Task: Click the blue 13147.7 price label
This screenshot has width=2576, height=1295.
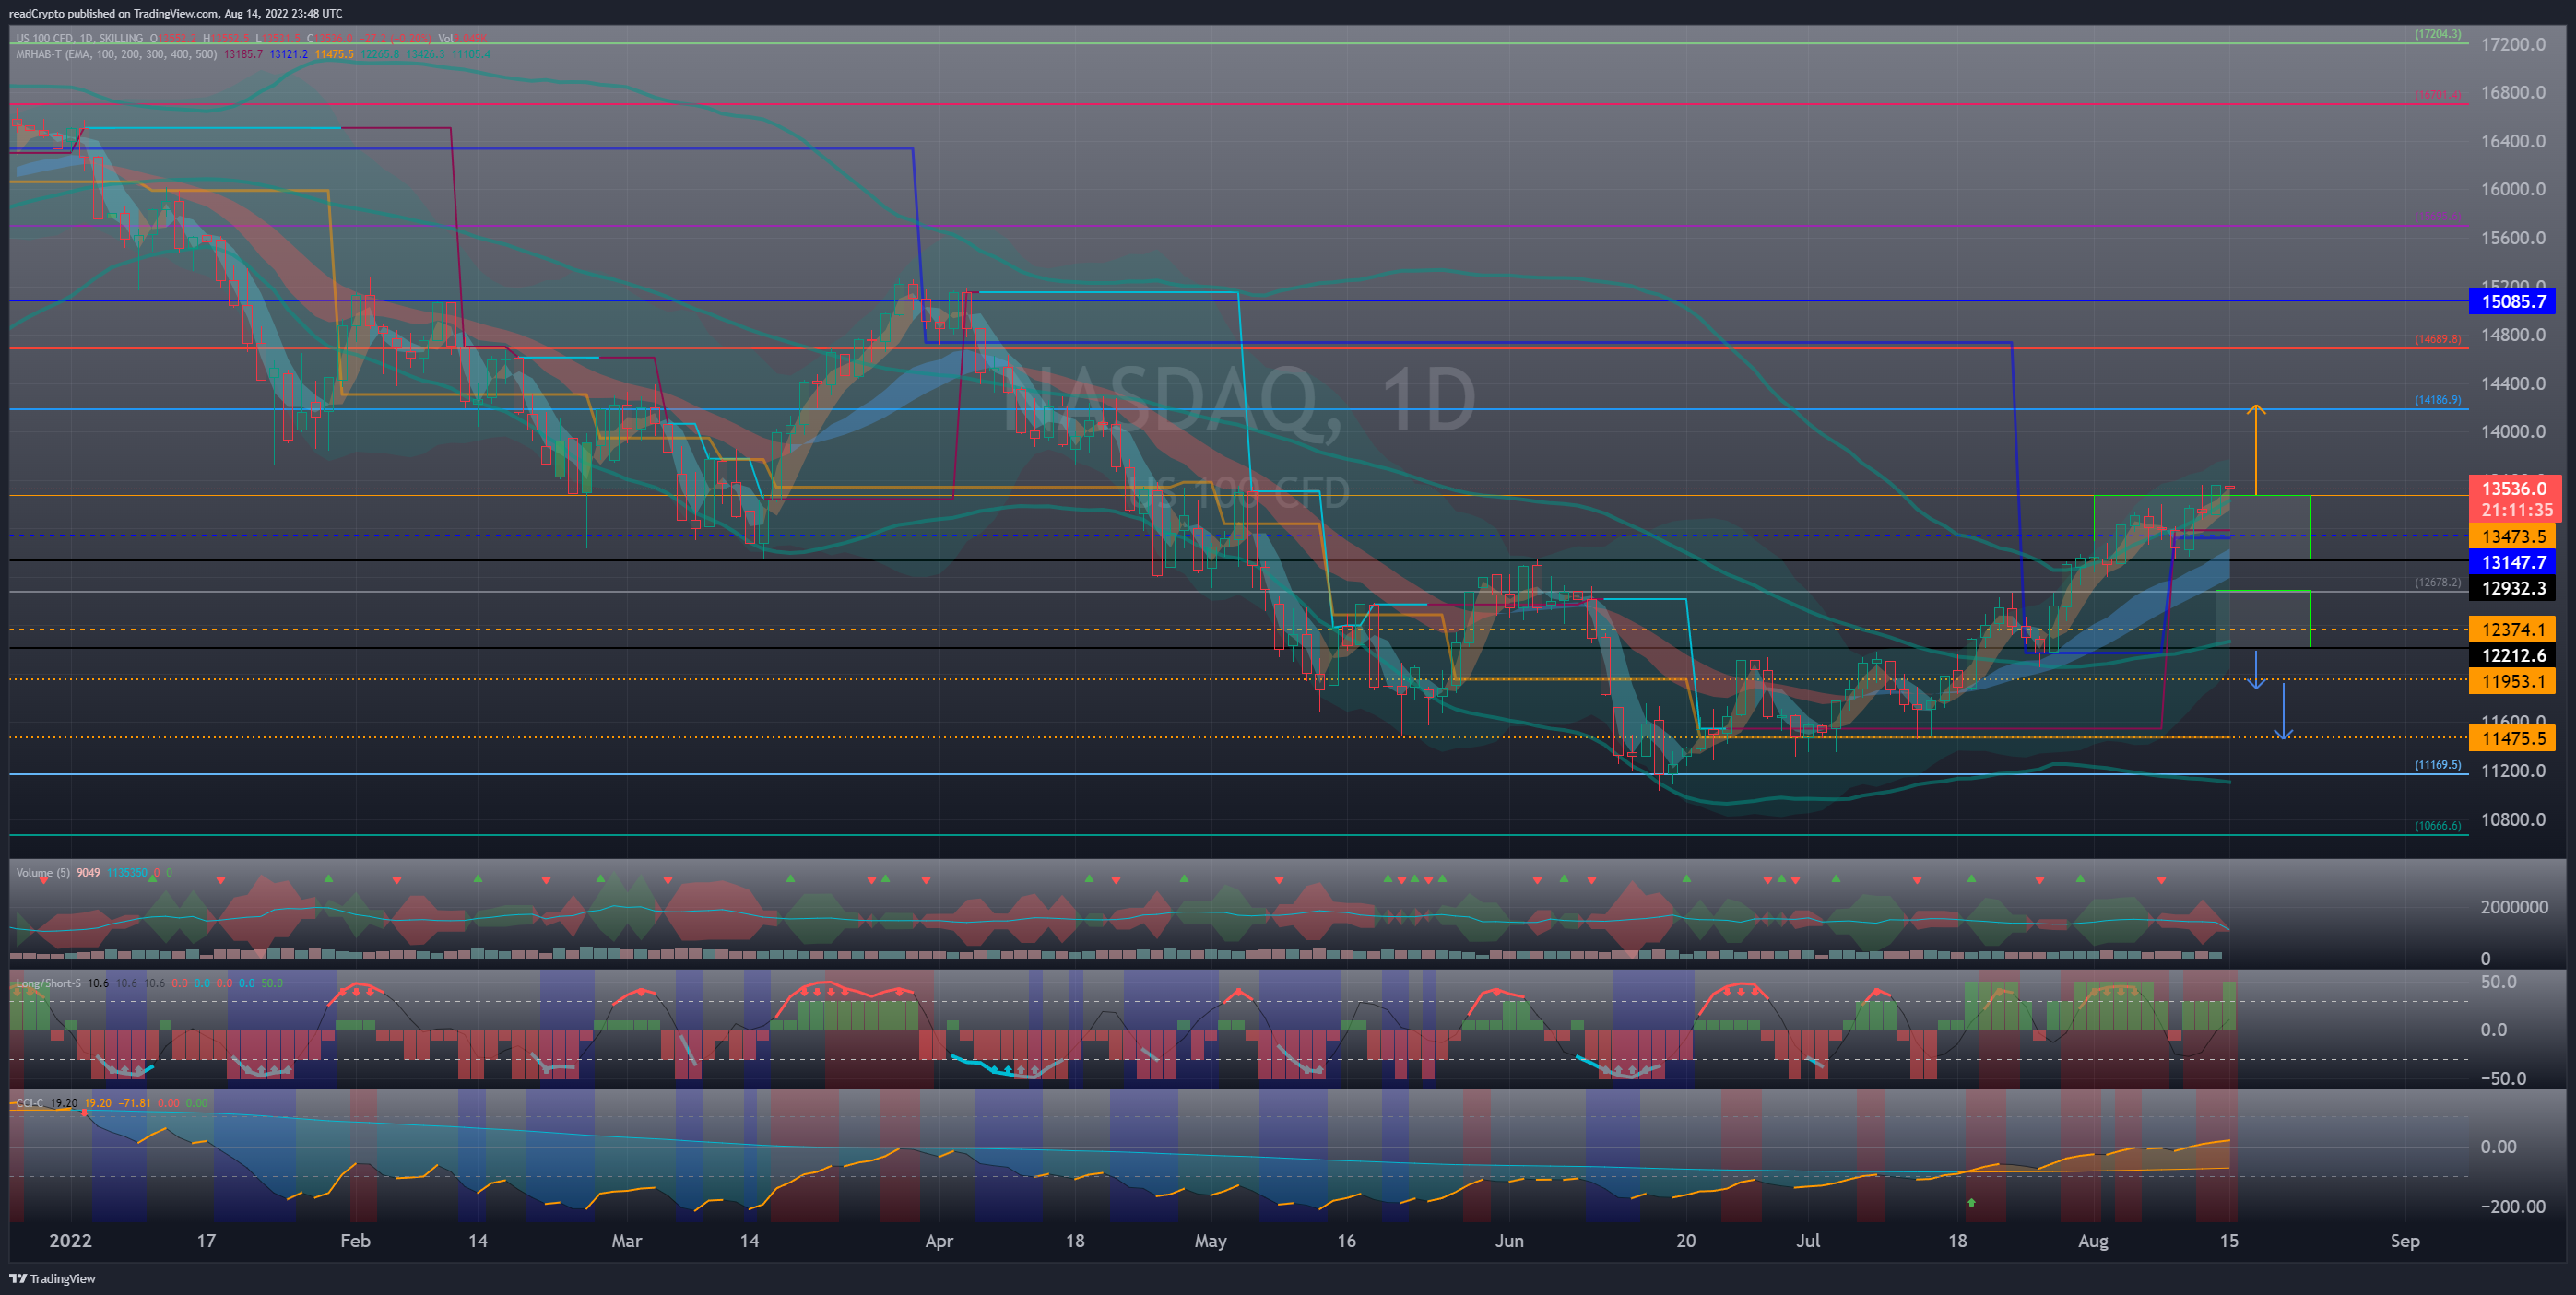Action: click(2511, 562)
